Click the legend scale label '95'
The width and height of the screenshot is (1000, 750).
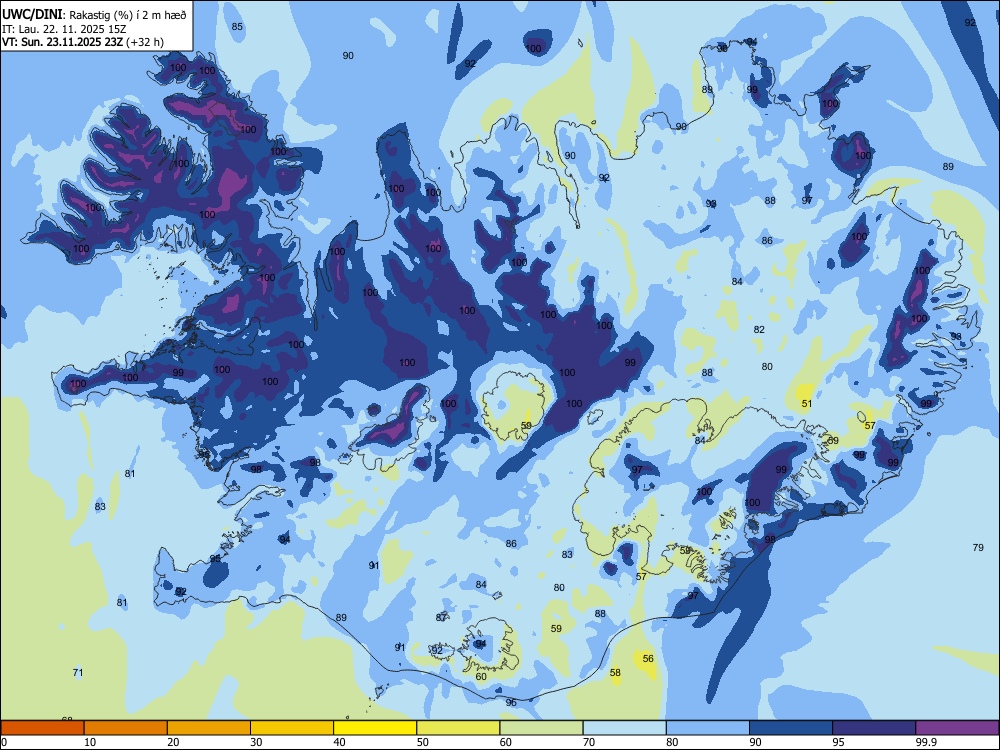(x=839, y=742)
